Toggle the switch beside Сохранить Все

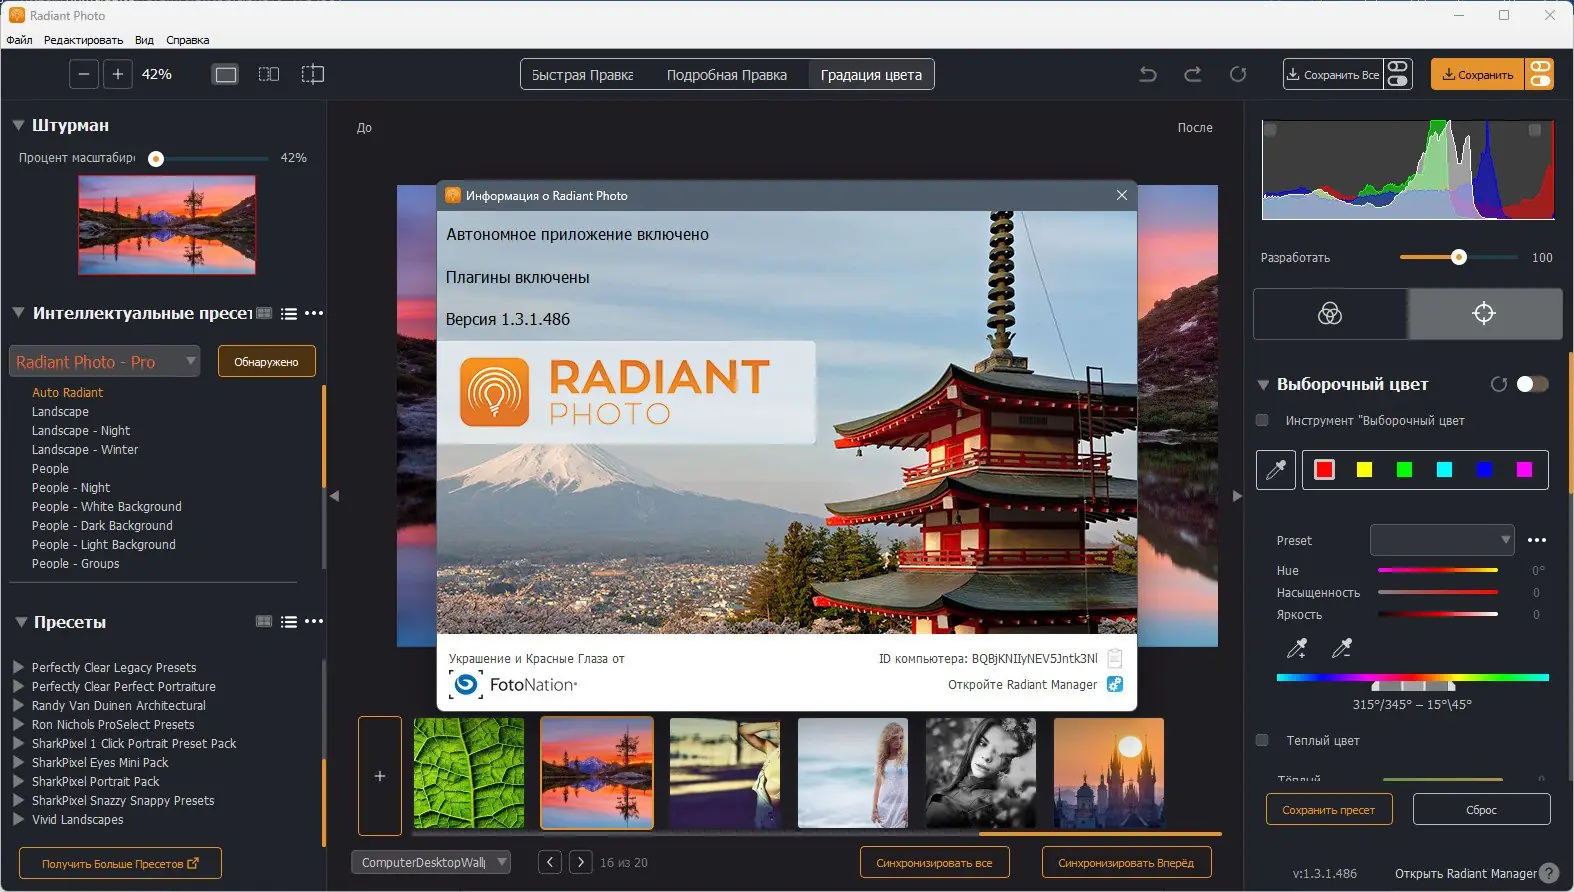[1398, 74]
